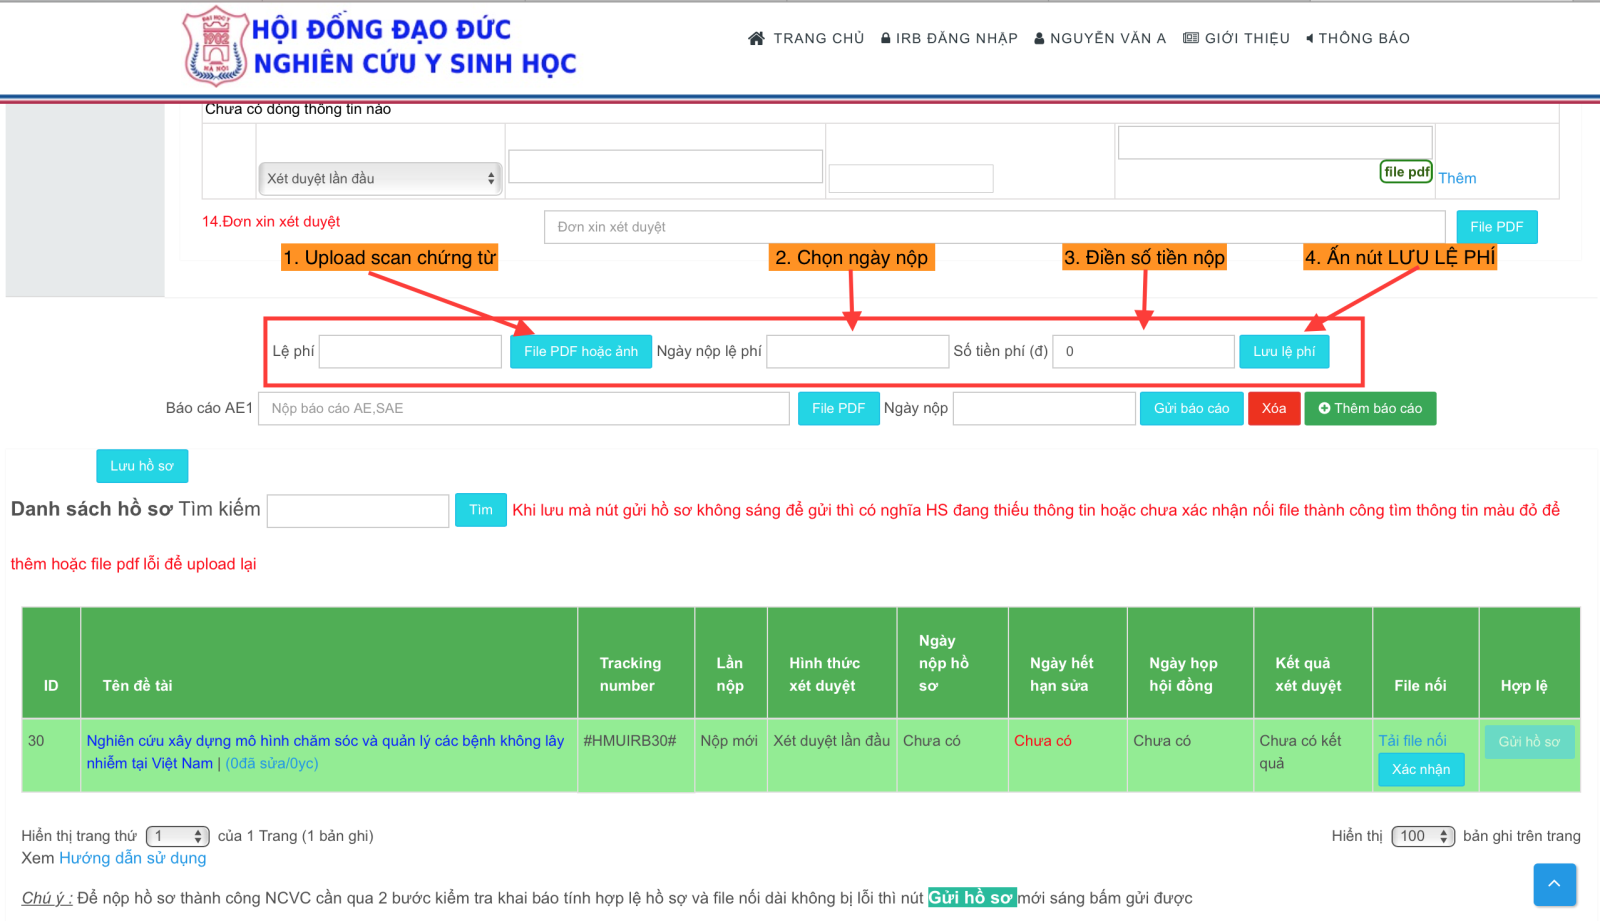Click Thêm báo cáo plus button
The height and width of the screenshot is (921, 1600).
pyautogui.click(x=1369, y=409)
